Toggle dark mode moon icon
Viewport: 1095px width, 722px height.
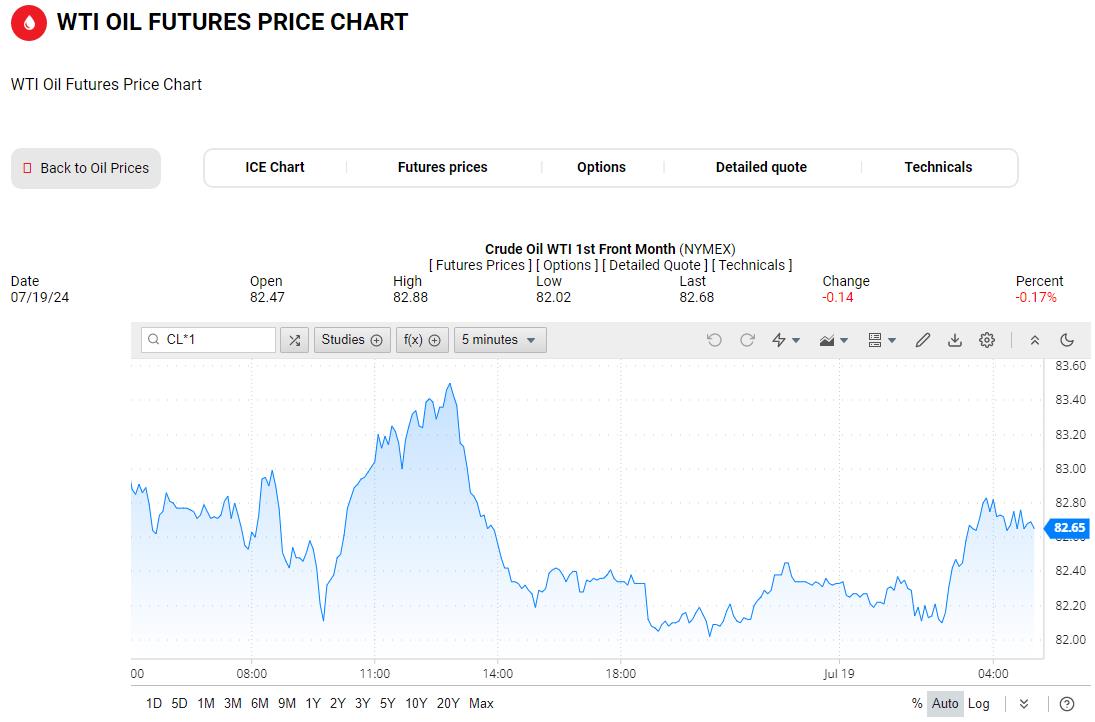(1067, 340)
